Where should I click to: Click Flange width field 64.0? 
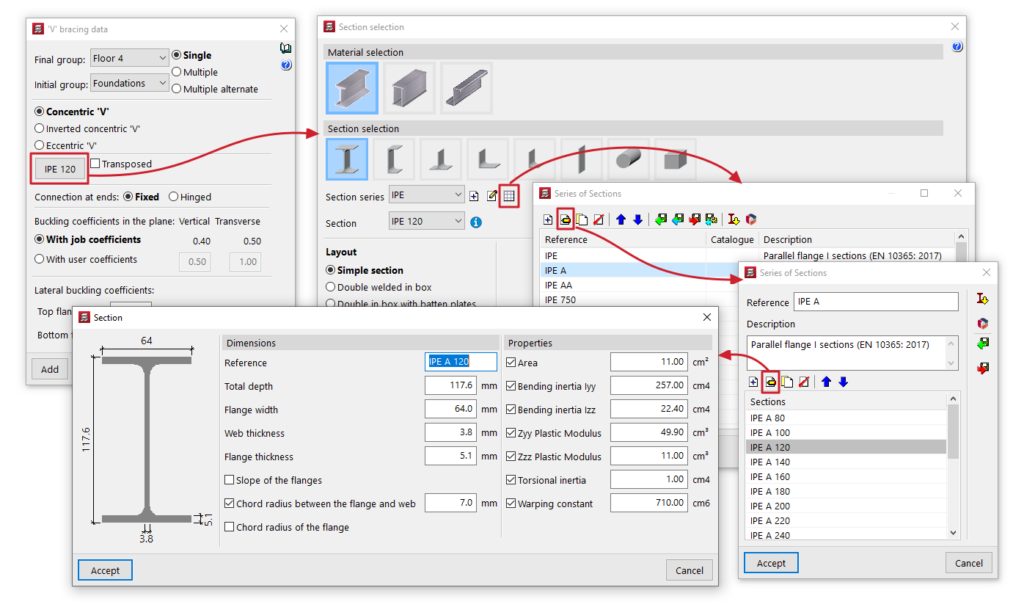(x=451, y=409)
